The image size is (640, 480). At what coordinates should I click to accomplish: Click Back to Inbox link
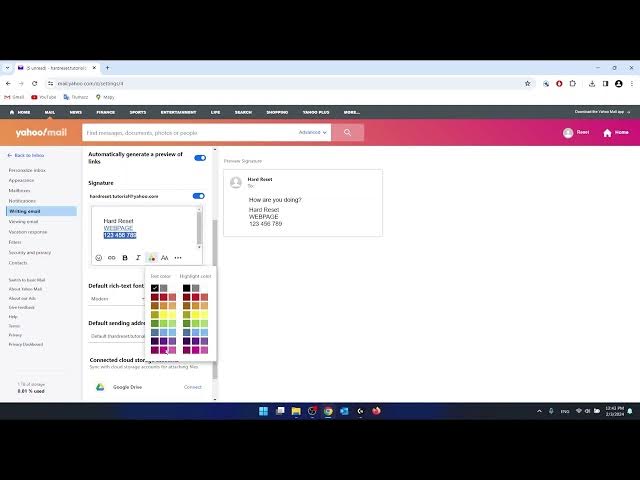[27, 155]
